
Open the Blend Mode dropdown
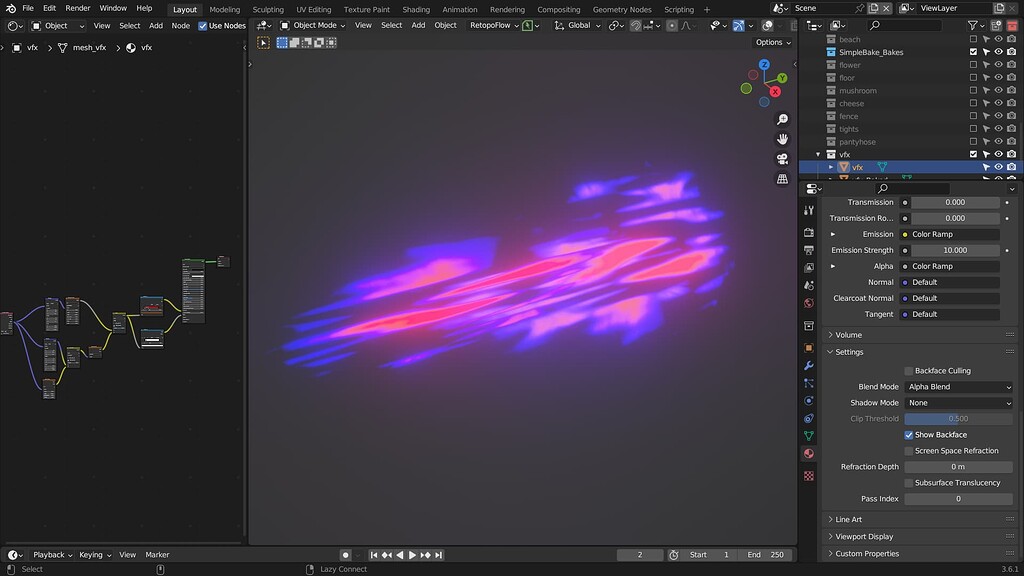957,386
